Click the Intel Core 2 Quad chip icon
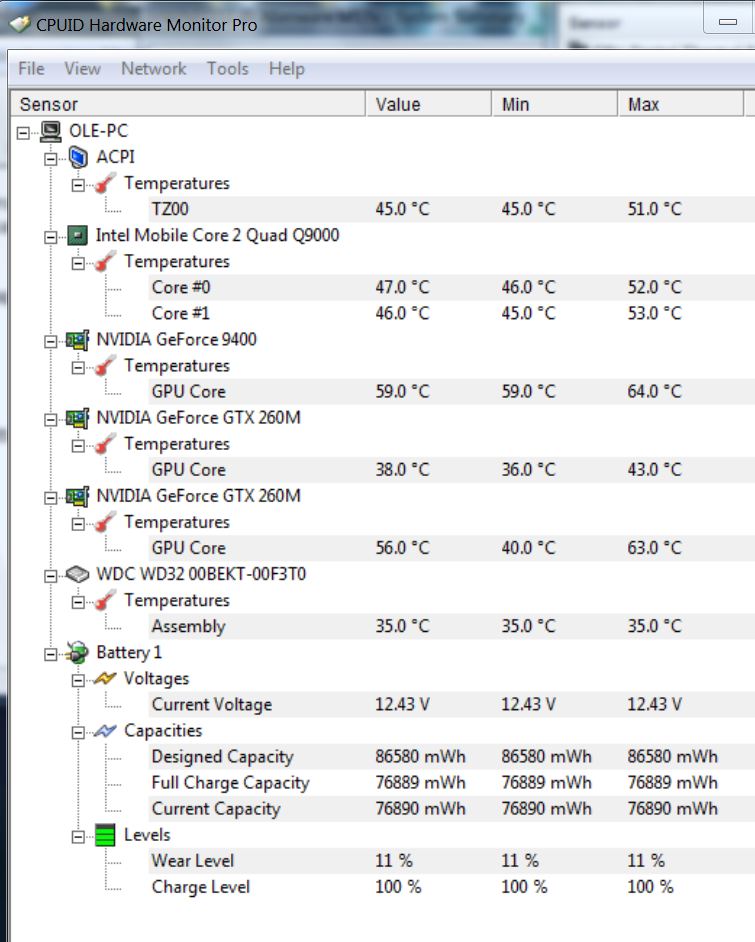This screenshot has height=942, width=755. tap(77, 236)
